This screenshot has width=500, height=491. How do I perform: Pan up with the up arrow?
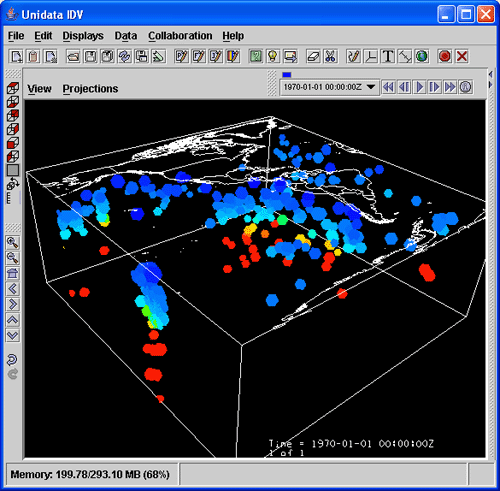point(13,320)
